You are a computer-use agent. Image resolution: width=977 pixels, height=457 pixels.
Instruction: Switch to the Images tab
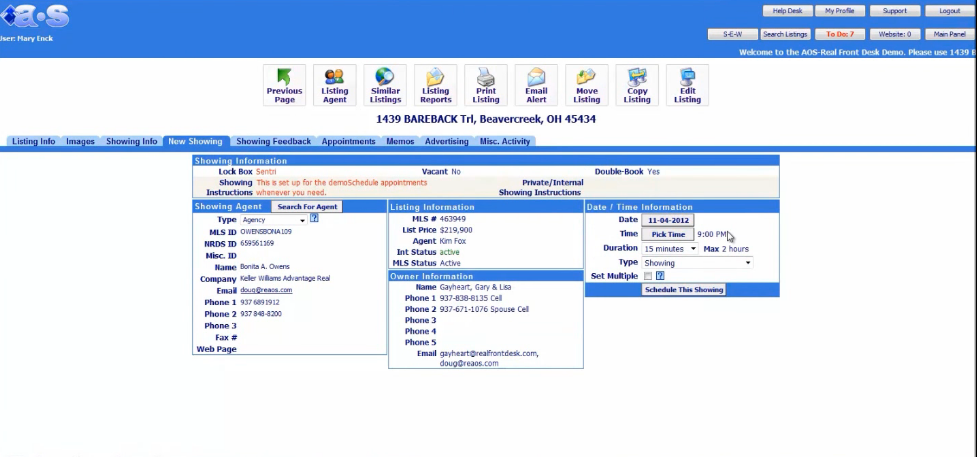(x=80, y=142)
